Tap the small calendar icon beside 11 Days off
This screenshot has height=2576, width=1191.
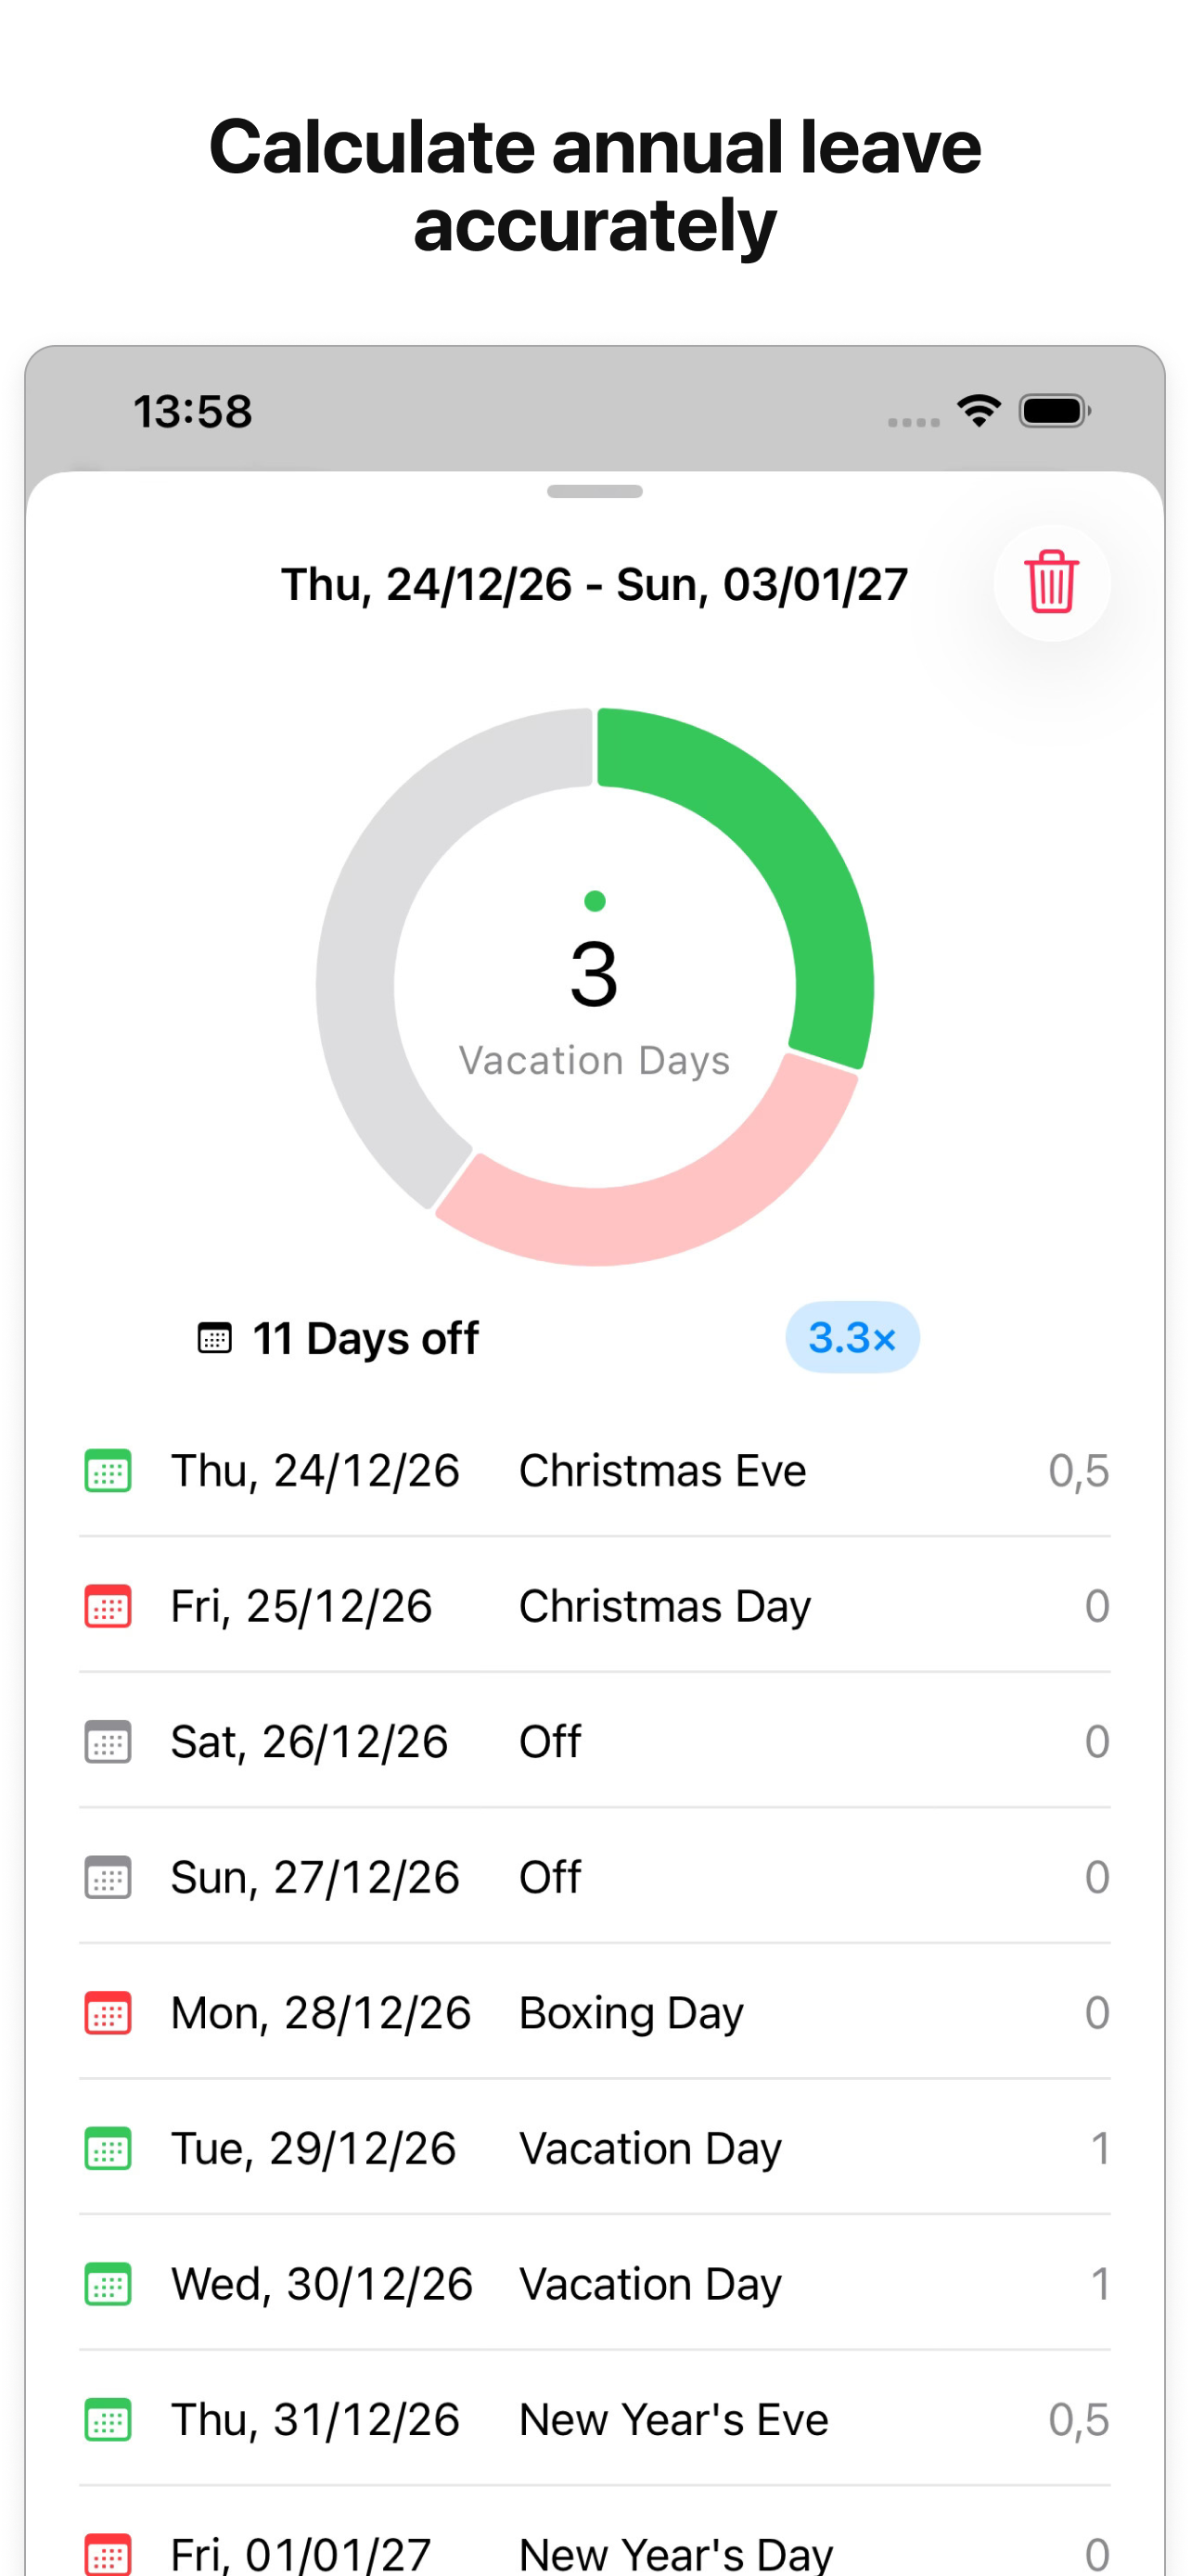(x=214, y=1338)
